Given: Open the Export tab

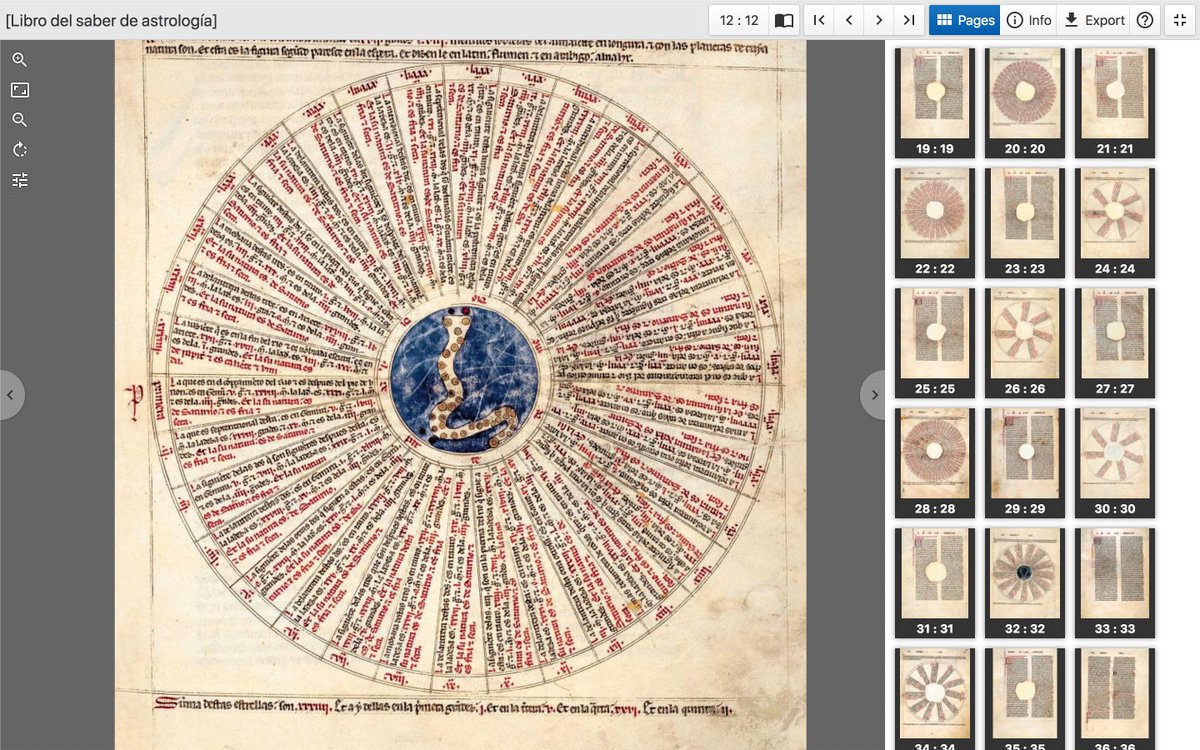Looking at the screenshot, I should [x=1094, y=20].
